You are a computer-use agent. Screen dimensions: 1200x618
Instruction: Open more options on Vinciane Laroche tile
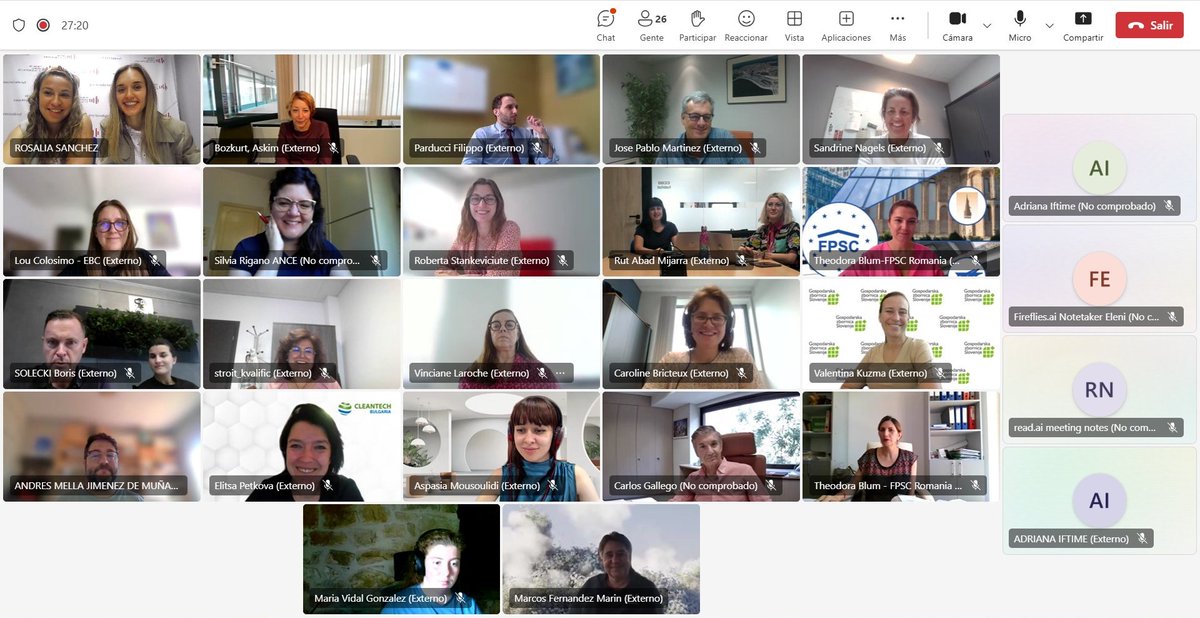pos(560,373)
